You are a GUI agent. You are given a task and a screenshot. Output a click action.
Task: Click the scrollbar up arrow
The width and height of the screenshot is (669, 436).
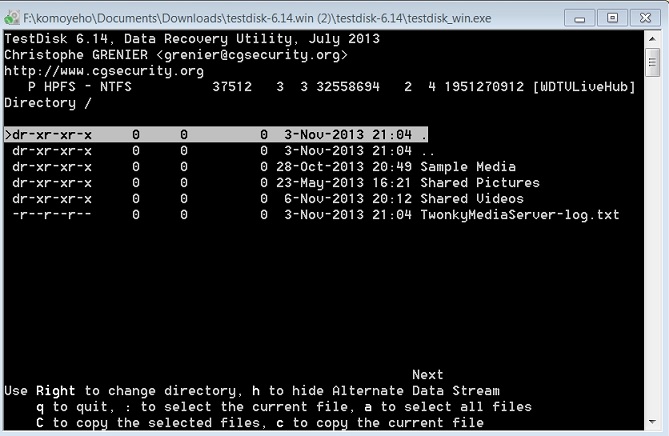652,39
